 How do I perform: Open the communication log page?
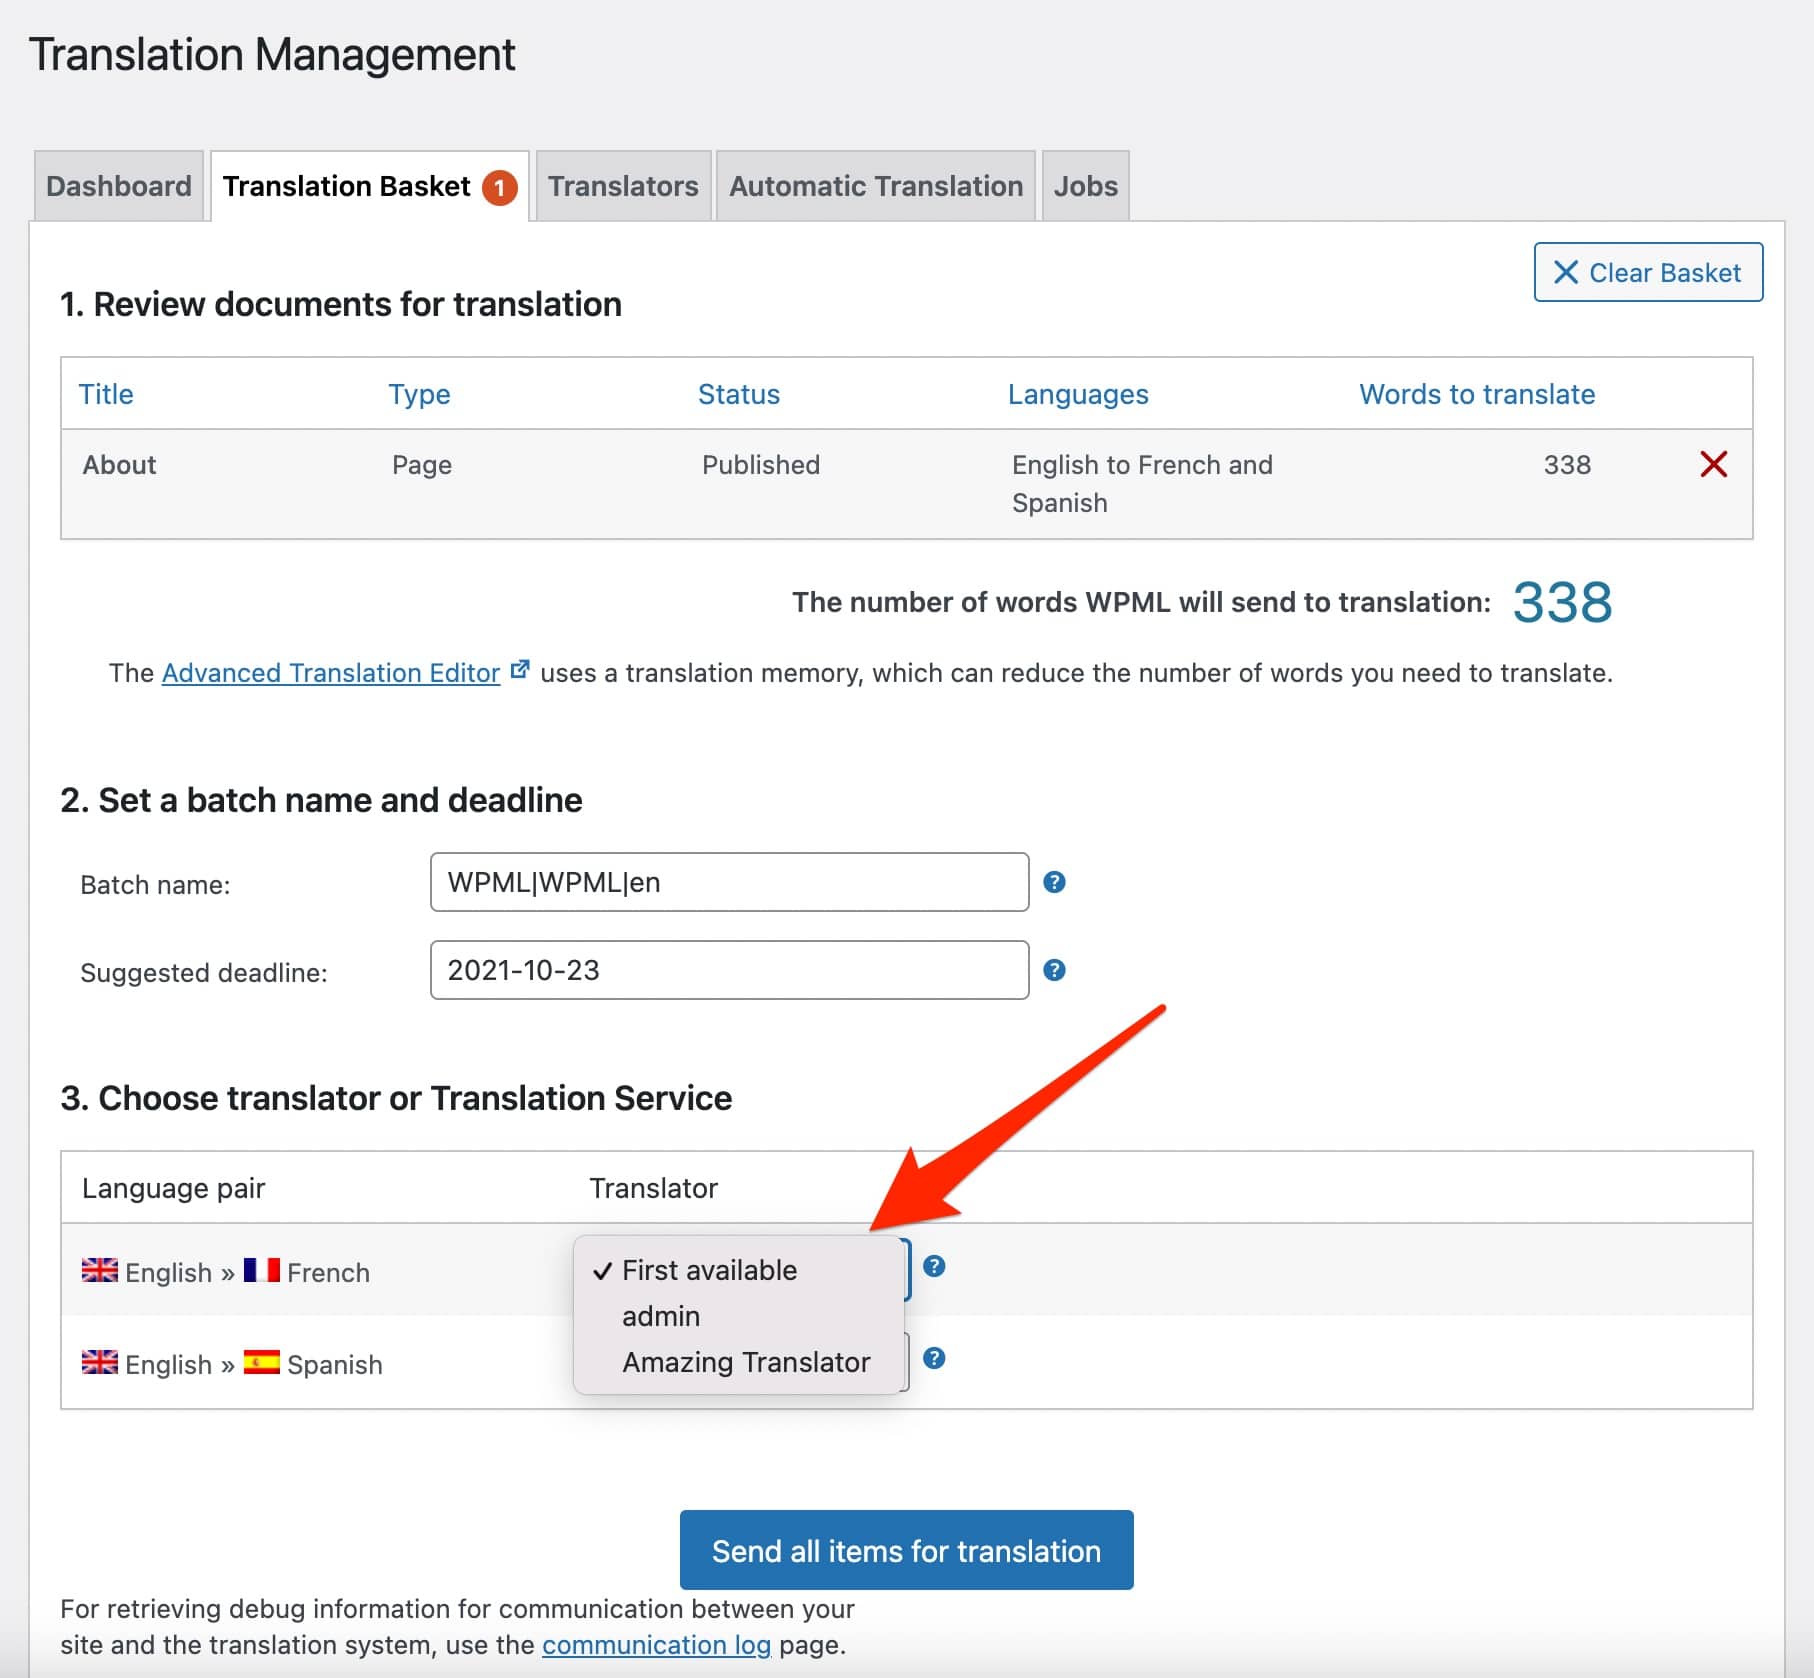[x=656, y=1645]
